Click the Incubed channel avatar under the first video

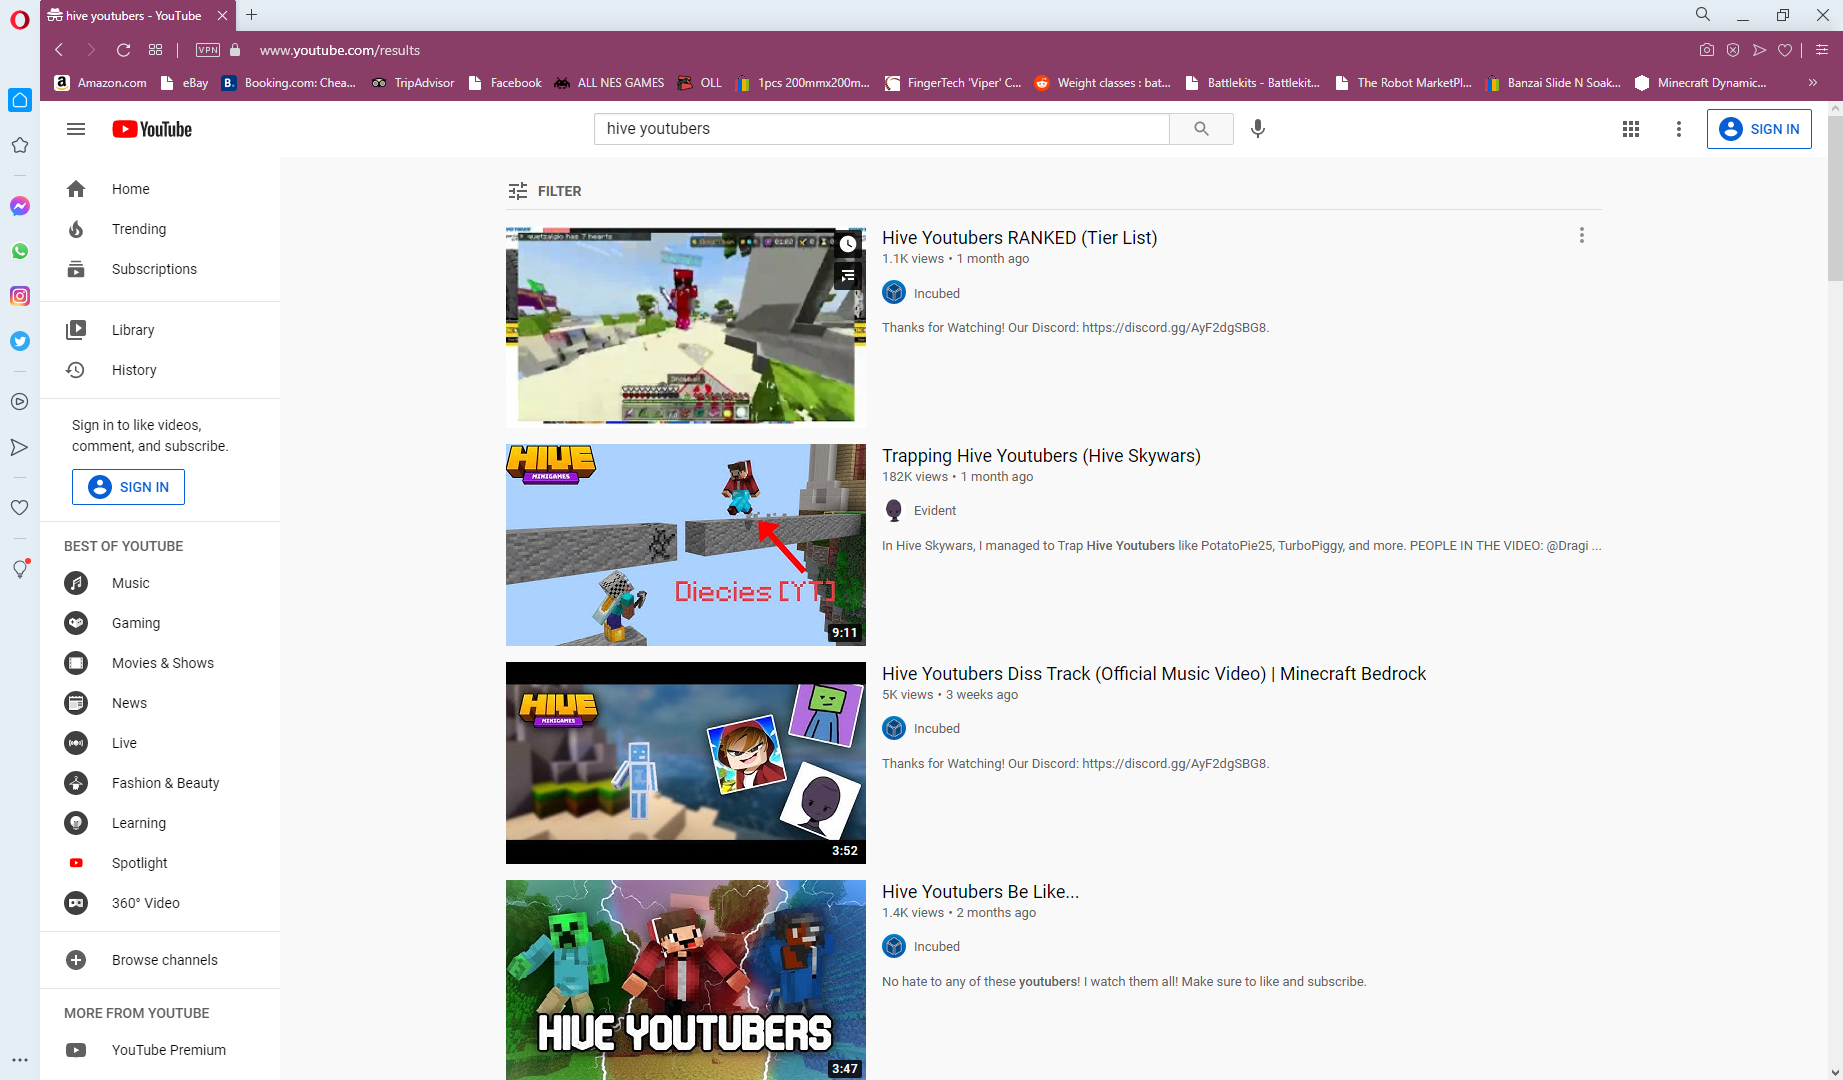point(894,293)
